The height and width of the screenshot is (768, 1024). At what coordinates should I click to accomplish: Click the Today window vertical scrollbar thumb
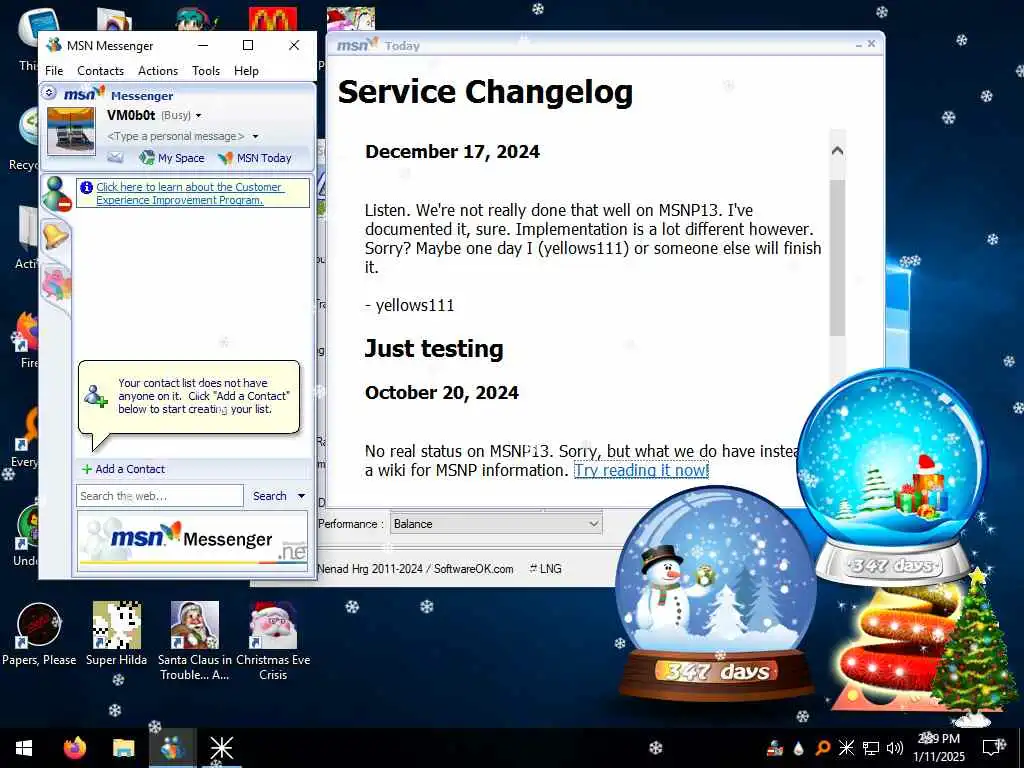pos(837,258)
